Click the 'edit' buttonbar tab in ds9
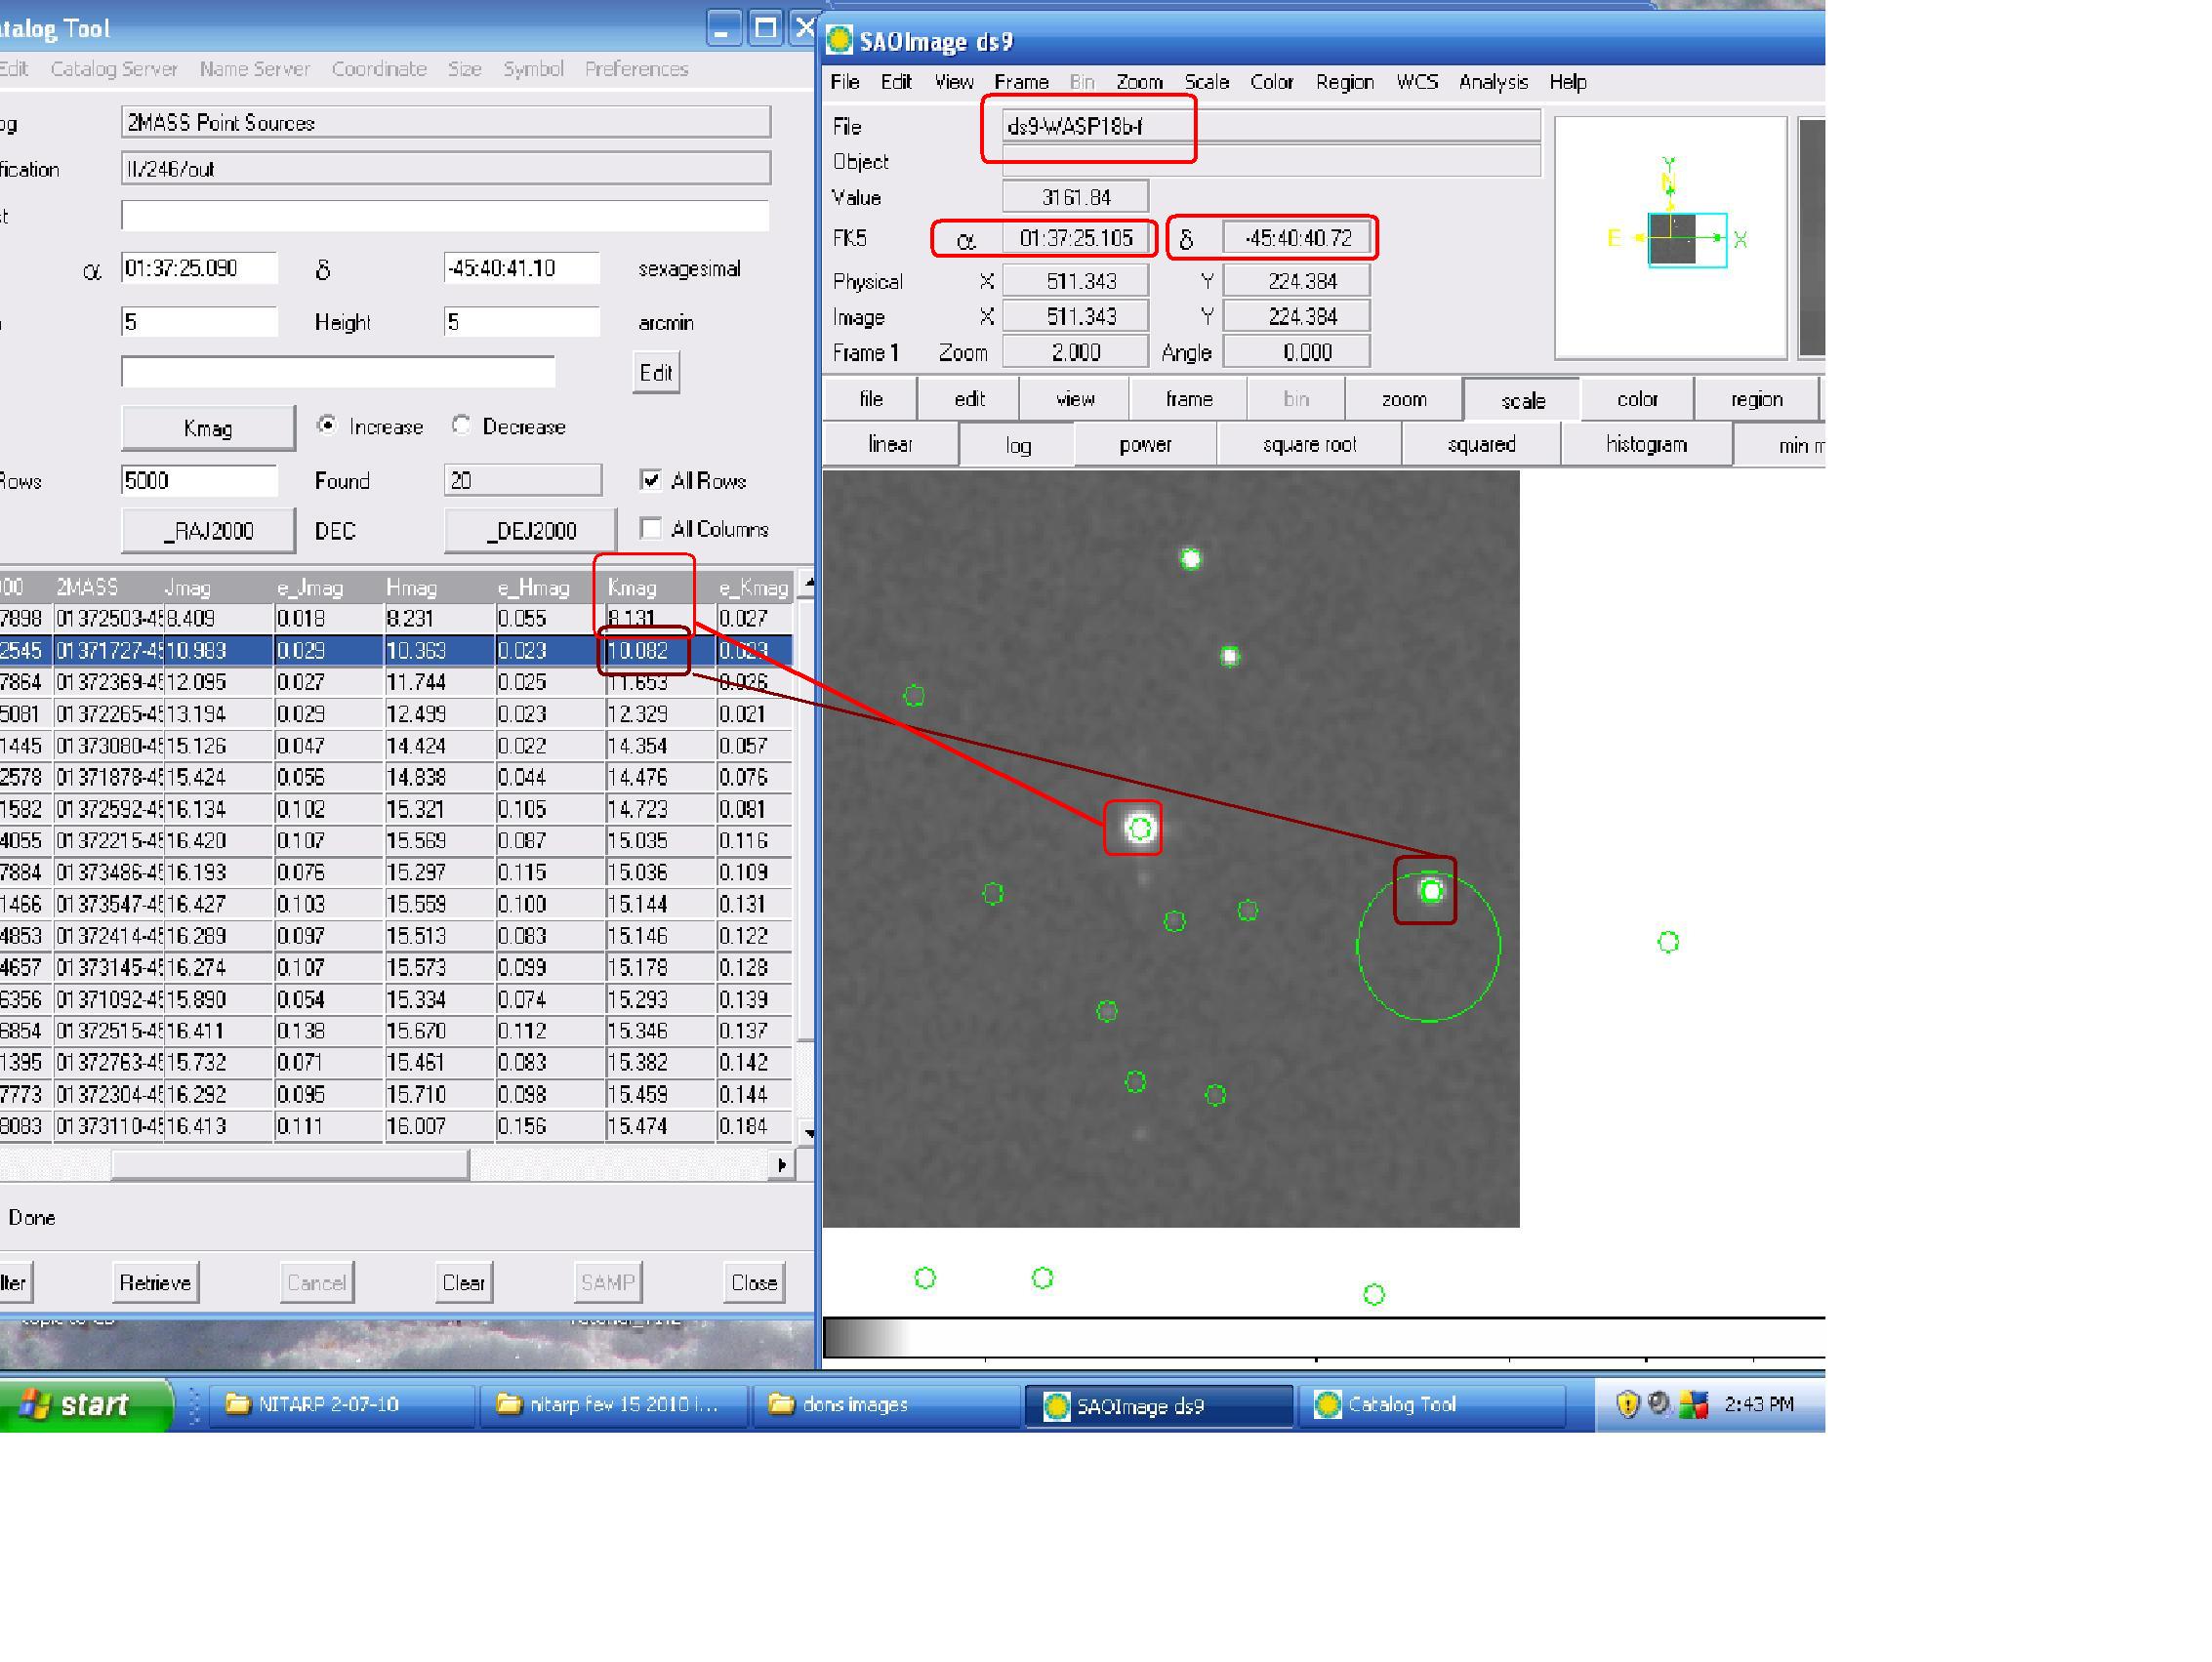 969,399
